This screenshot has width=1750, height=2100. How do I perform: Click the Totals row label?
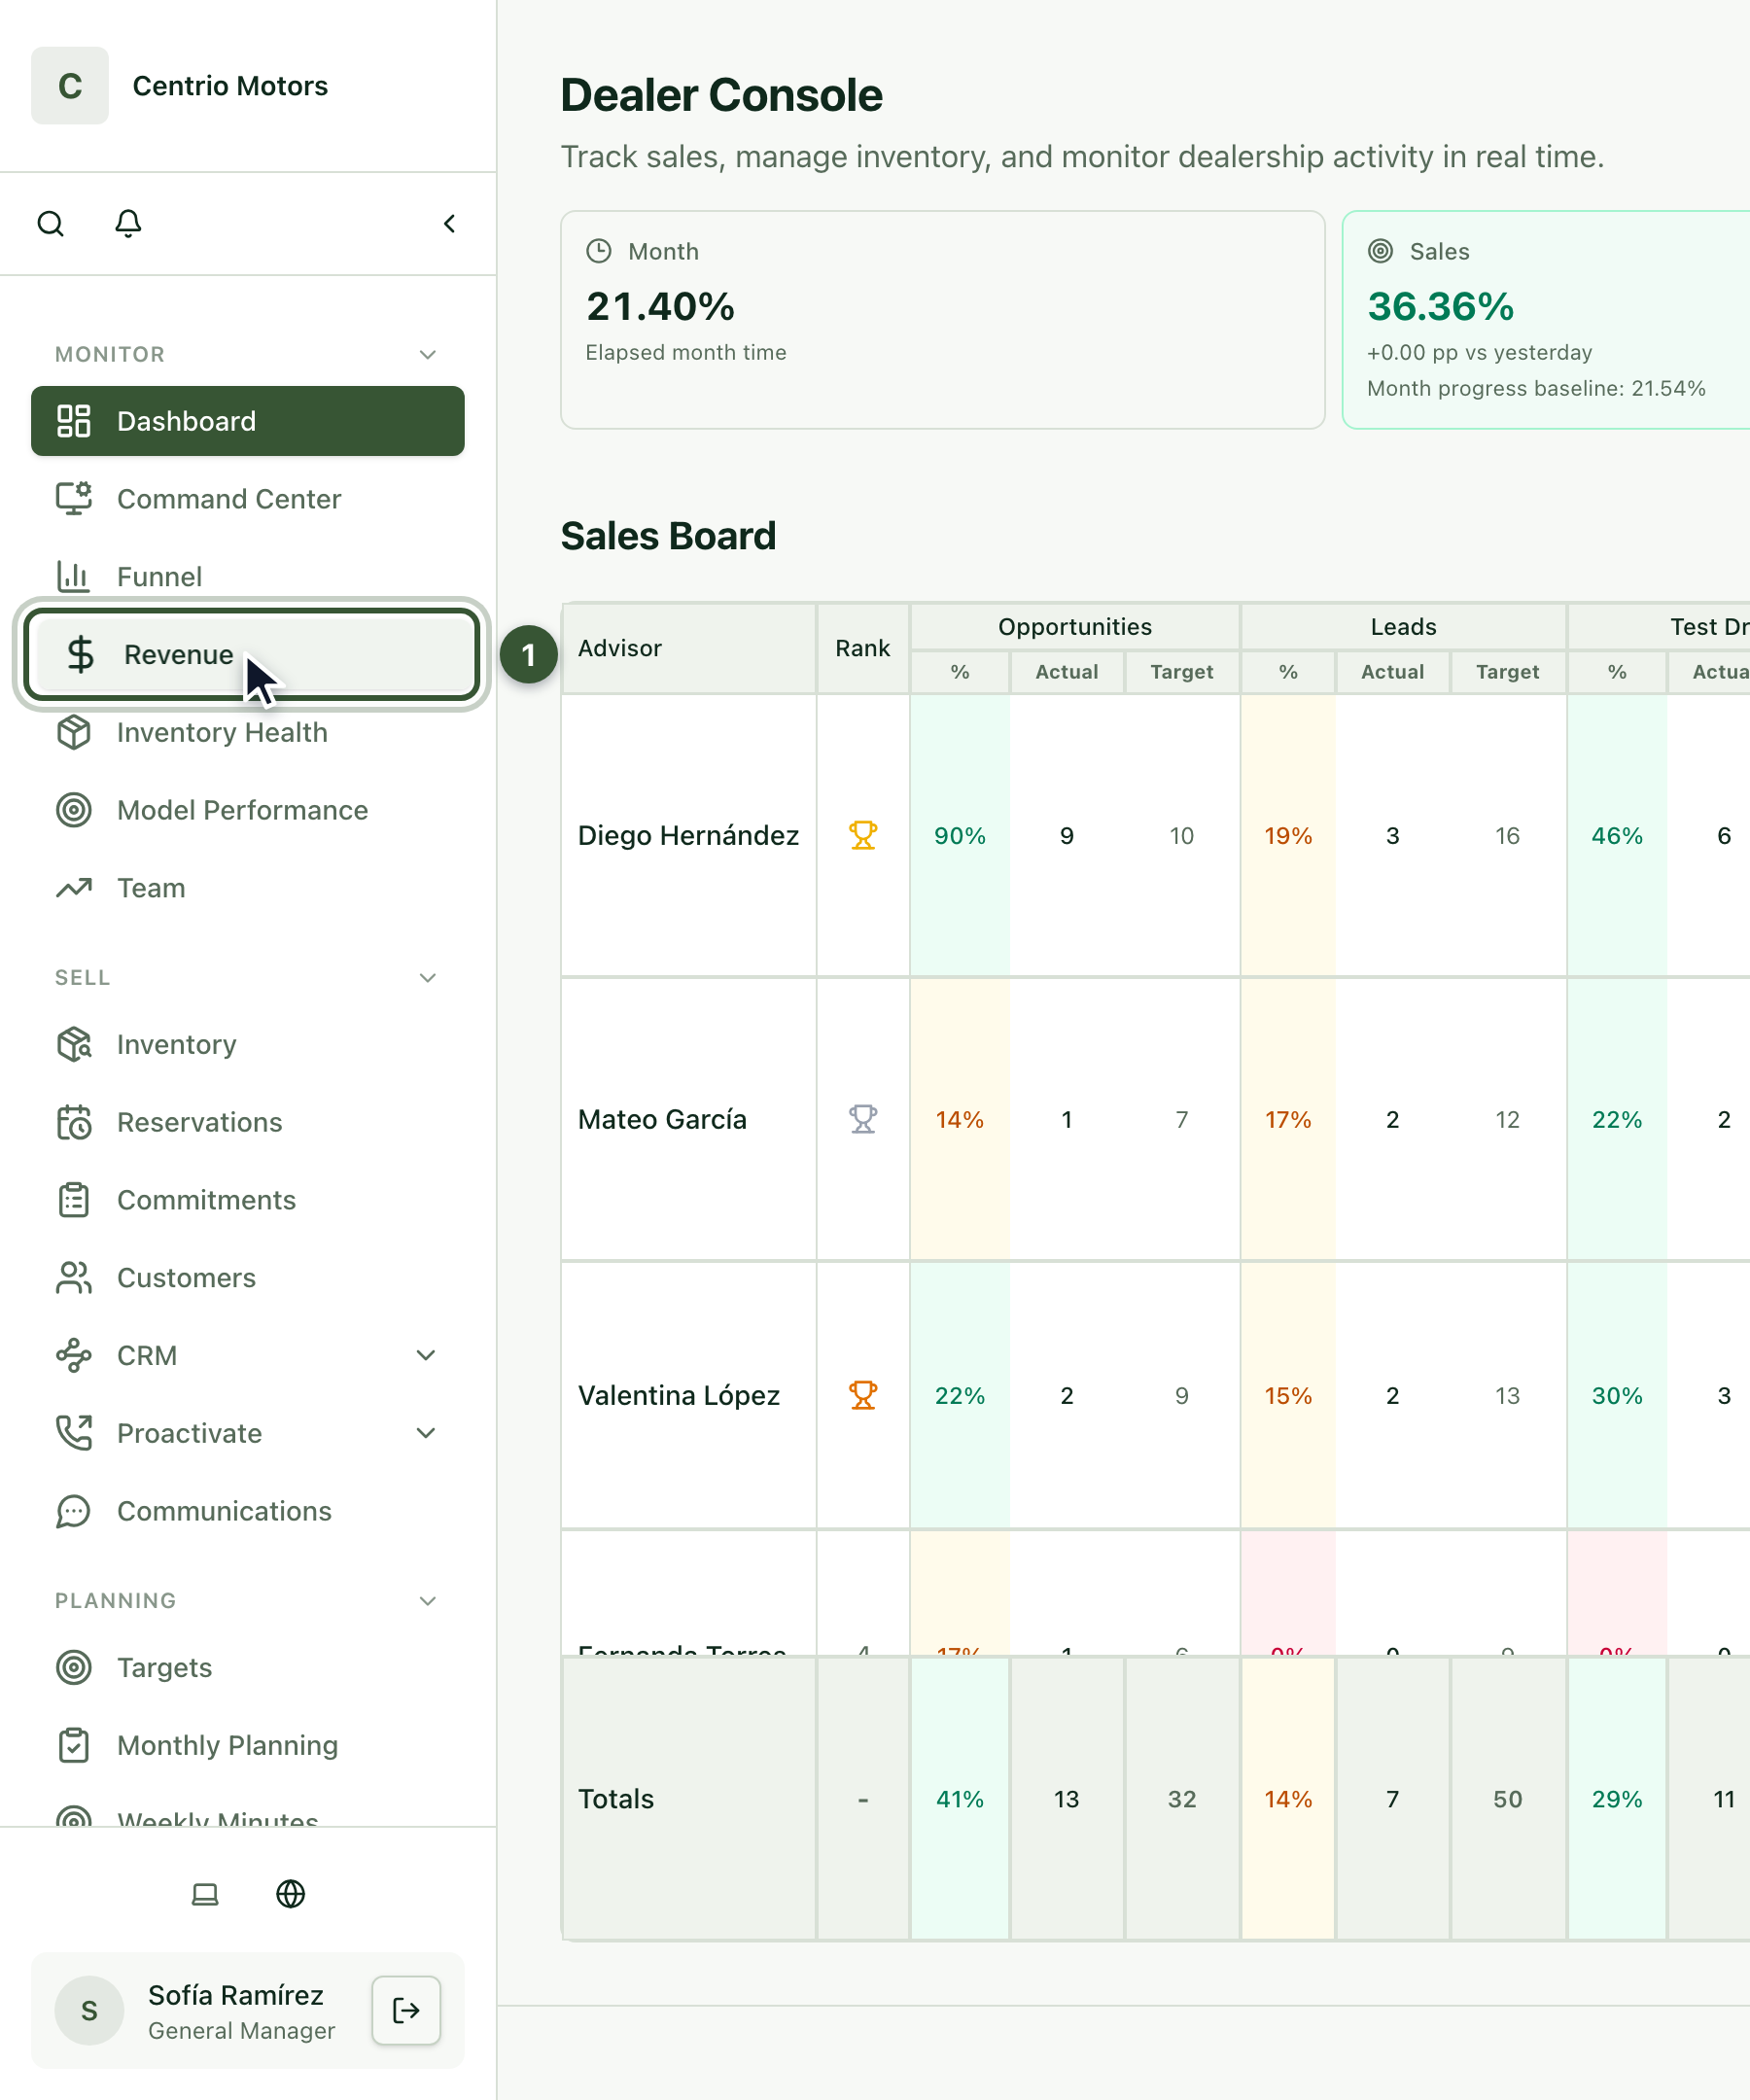[x=616, y=1799]
